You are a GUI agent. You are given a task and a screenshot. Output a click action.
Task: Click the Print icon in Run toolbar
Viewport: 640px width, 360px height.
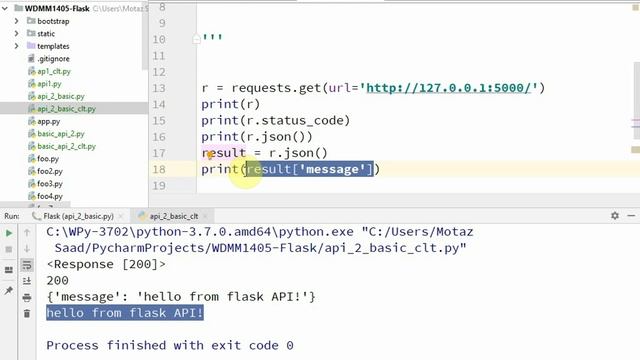point(27,298)
